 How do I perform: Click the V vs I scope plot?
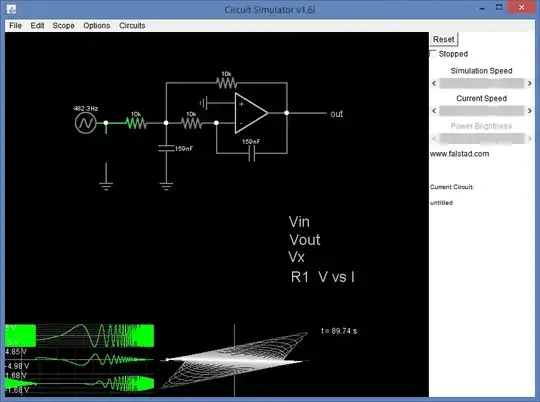pyautogui.click(x=235, y=360)
